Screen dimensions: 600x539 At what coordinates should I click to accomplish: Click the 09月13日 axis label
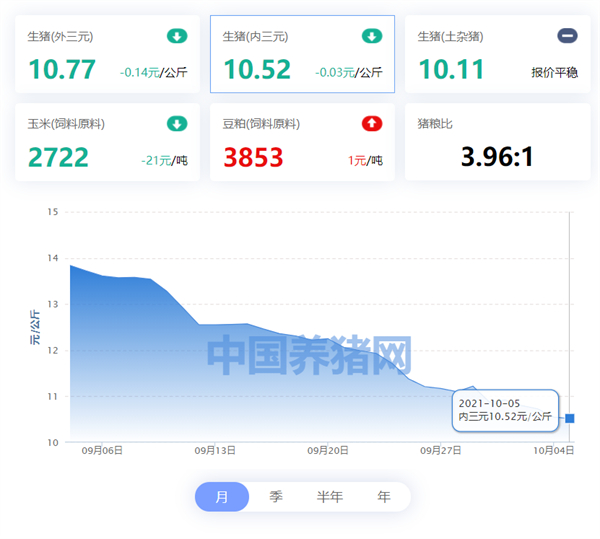(215, 451)
